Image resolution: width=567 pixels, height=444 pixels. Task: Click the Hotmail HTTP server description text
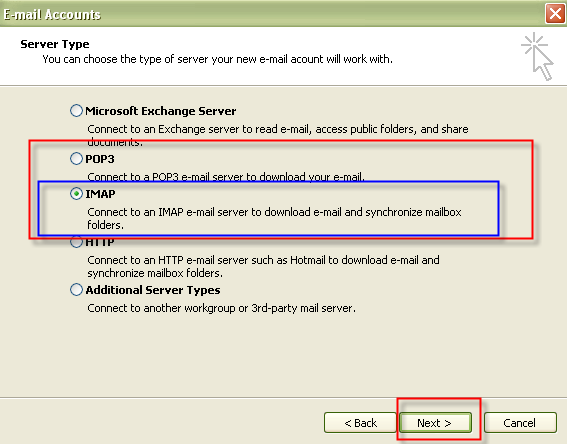click(263, 266)
